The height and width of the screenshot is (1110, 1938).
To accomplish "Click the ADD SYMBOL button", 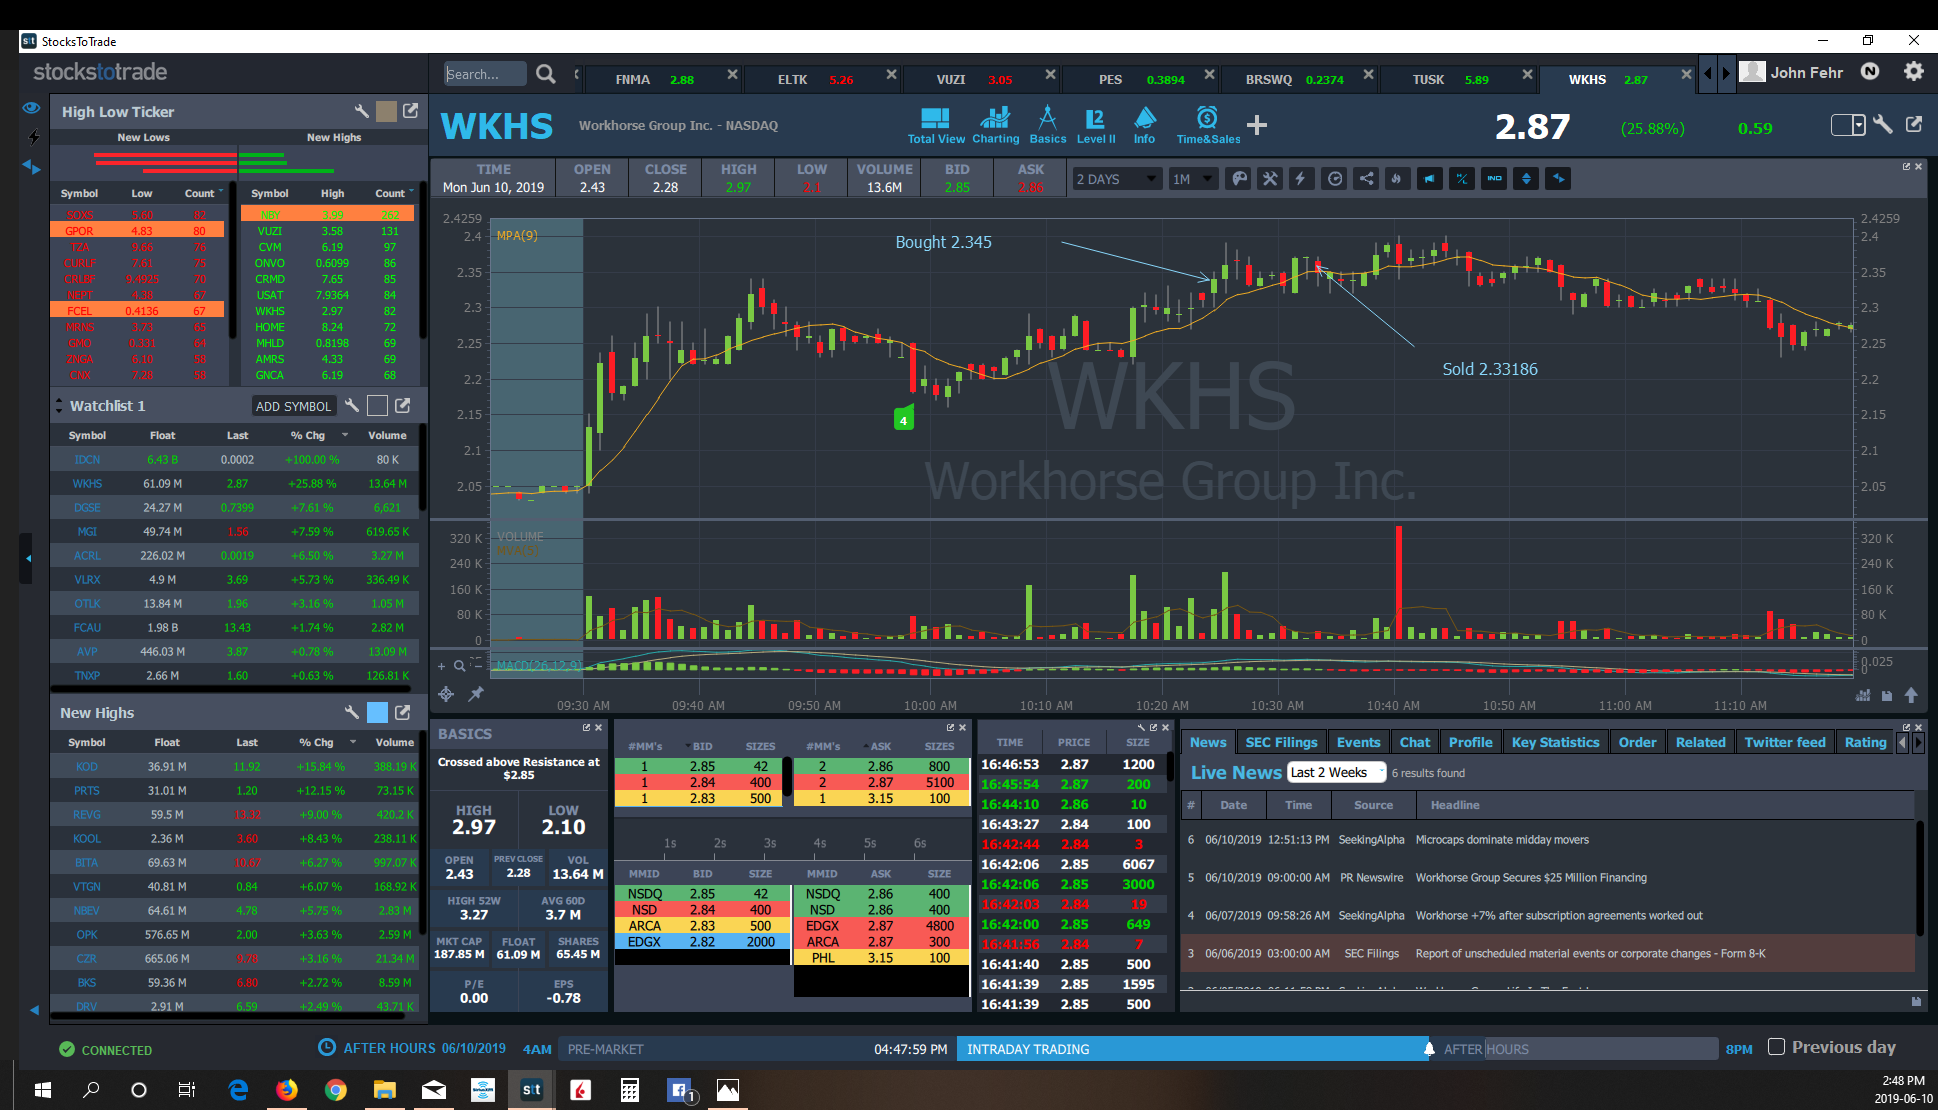I will coord(292,406).
